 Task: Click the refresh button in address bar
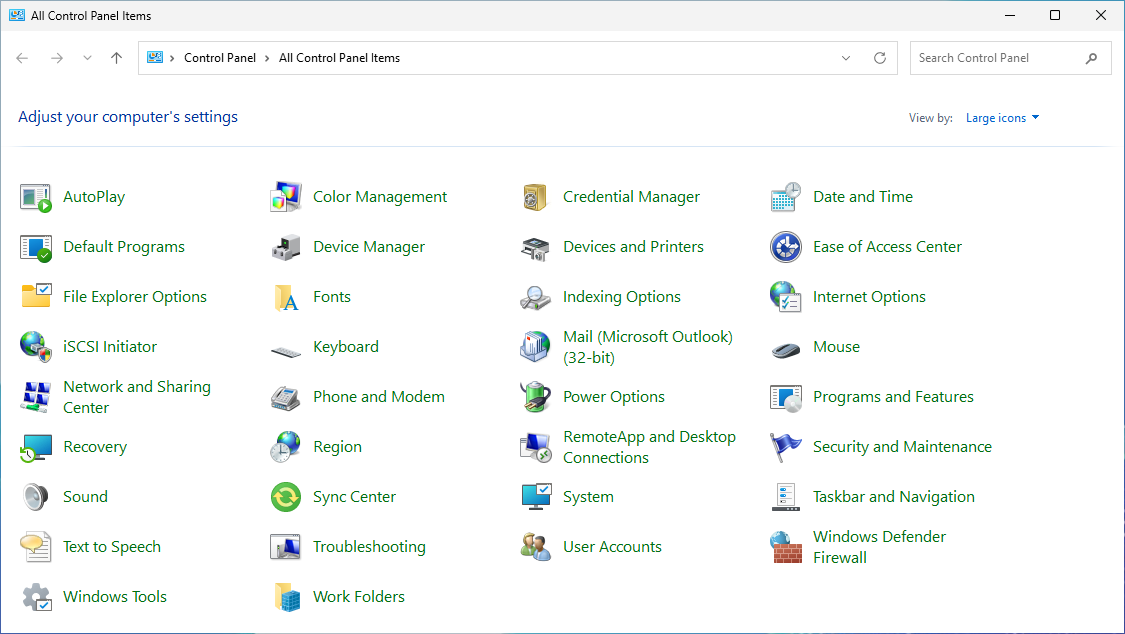pos(880,58)
